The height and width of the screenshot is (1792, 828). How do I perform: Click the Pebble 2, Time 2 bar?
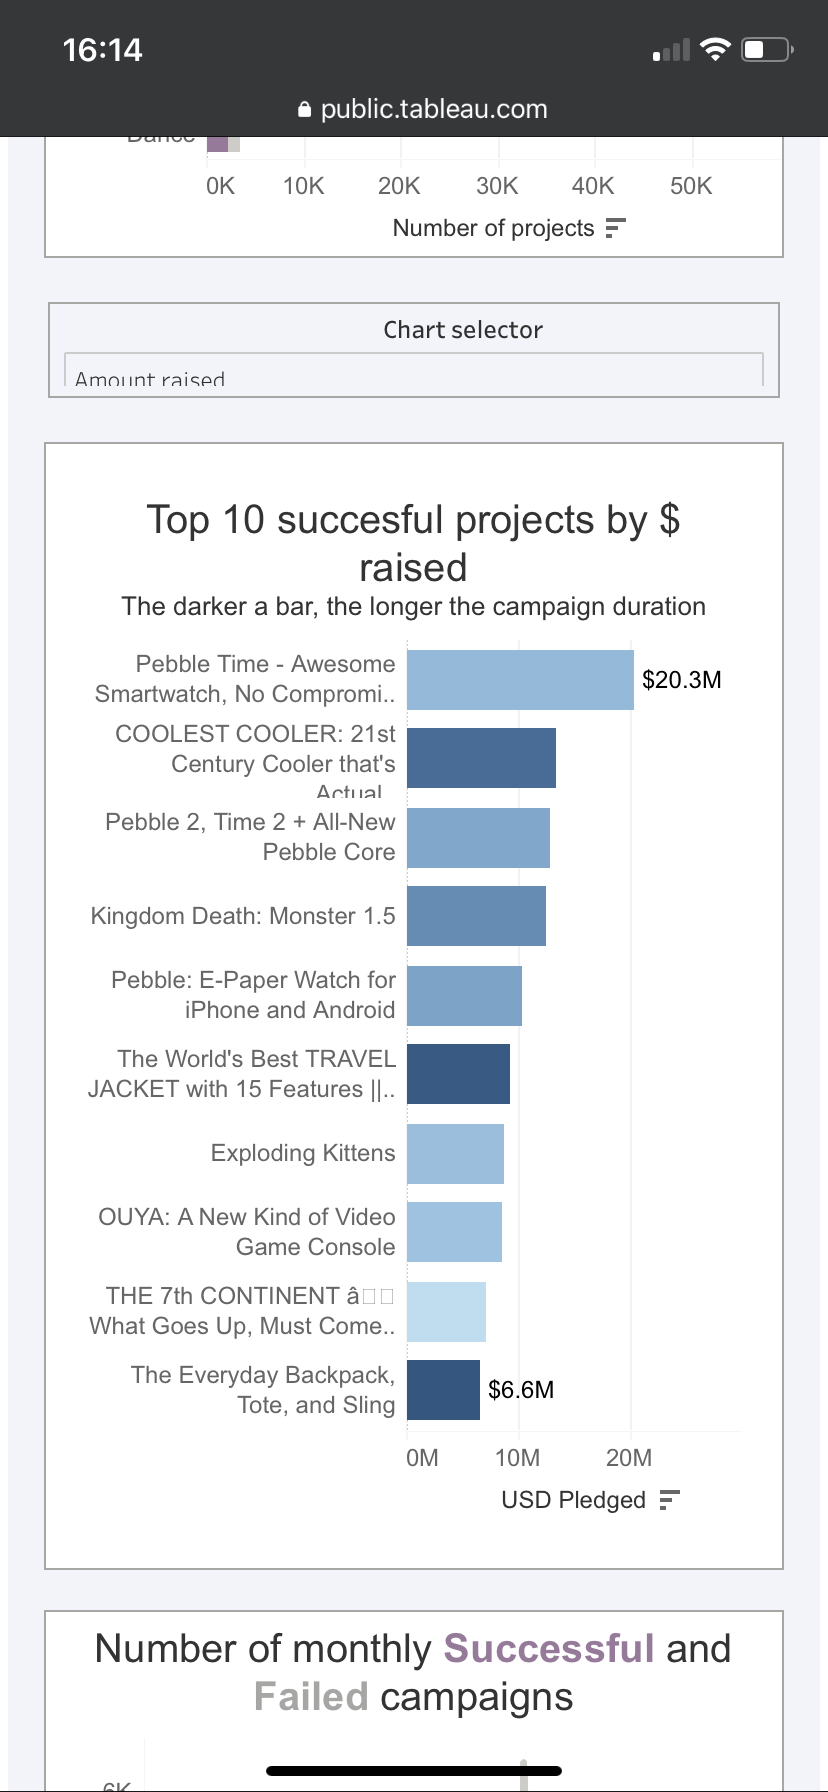pos(478,837)
